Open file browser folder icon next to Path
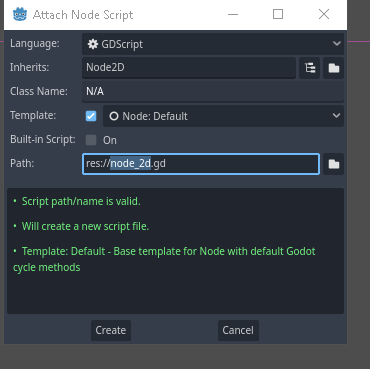Screen dimensions: 370x369 pos(334,164)
